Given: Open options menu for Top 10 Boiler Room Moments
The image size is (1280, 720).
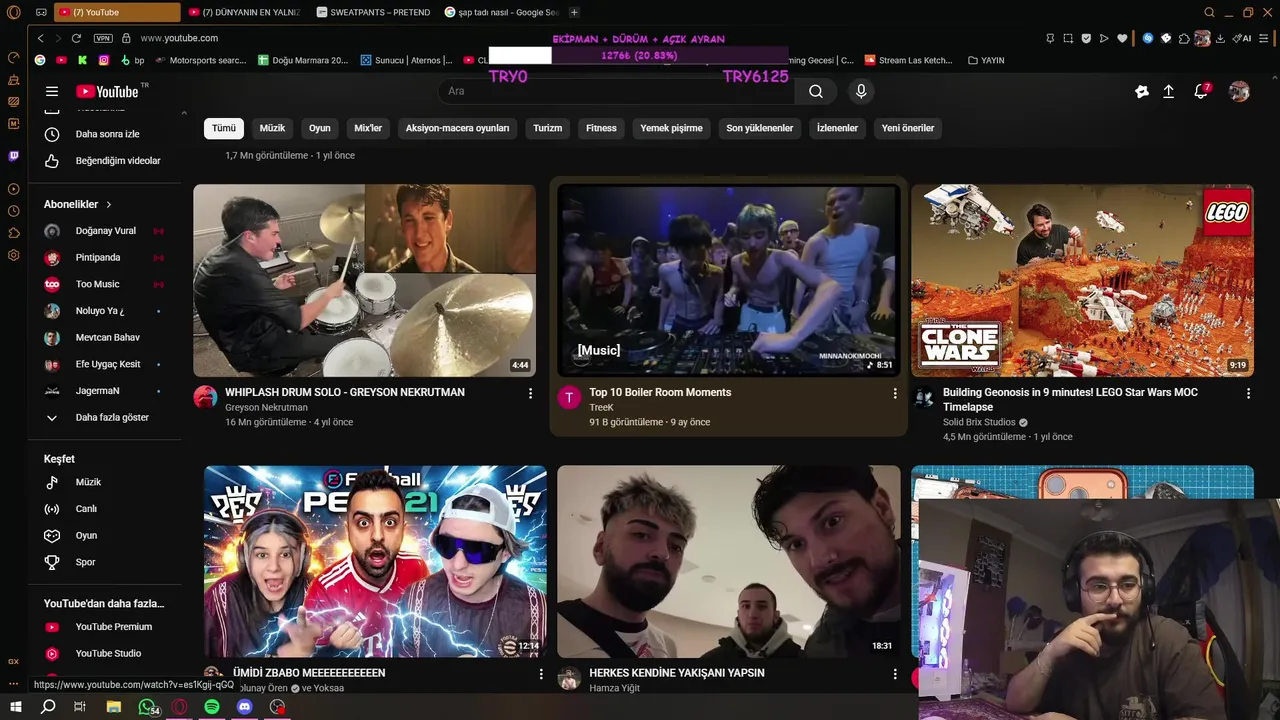Looking at the screenshot, I should click(x=894, y=394).
